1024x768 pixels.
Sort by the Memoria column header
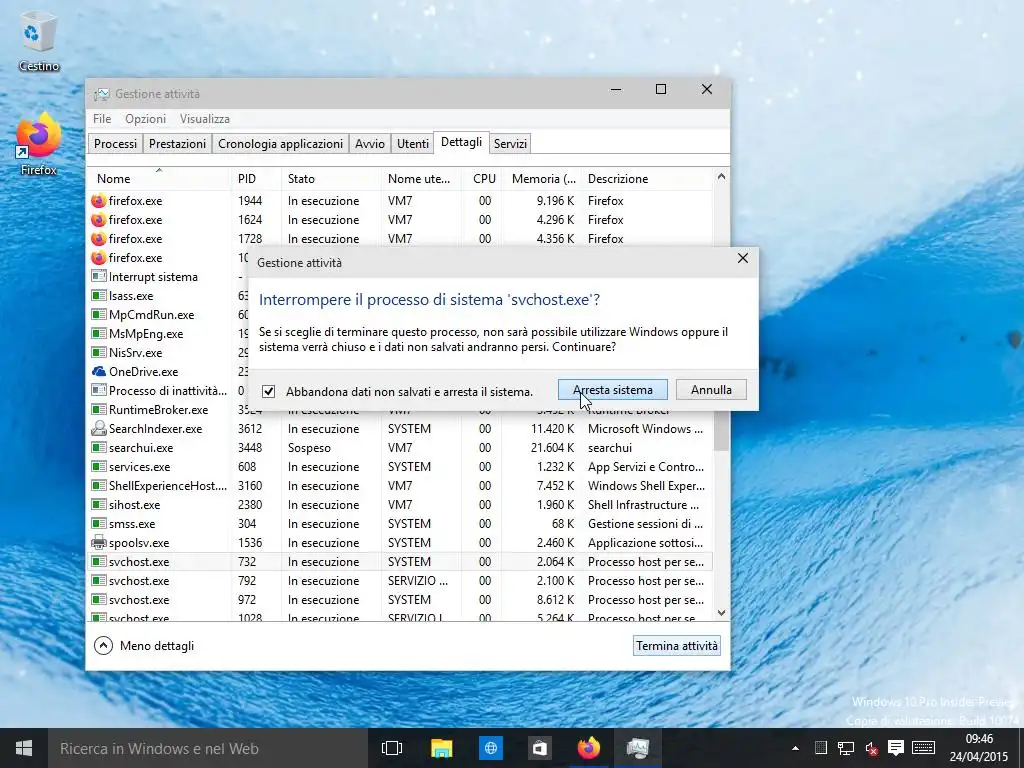pyautogui.click(x=542, y=178)
